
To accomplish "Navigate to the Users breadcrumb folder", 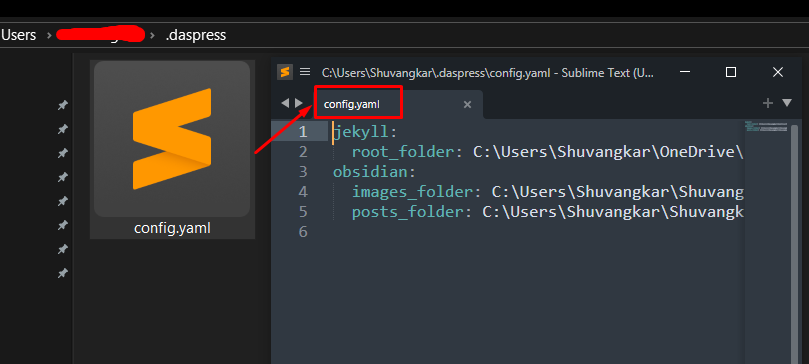I will click(x=19, y=35).
